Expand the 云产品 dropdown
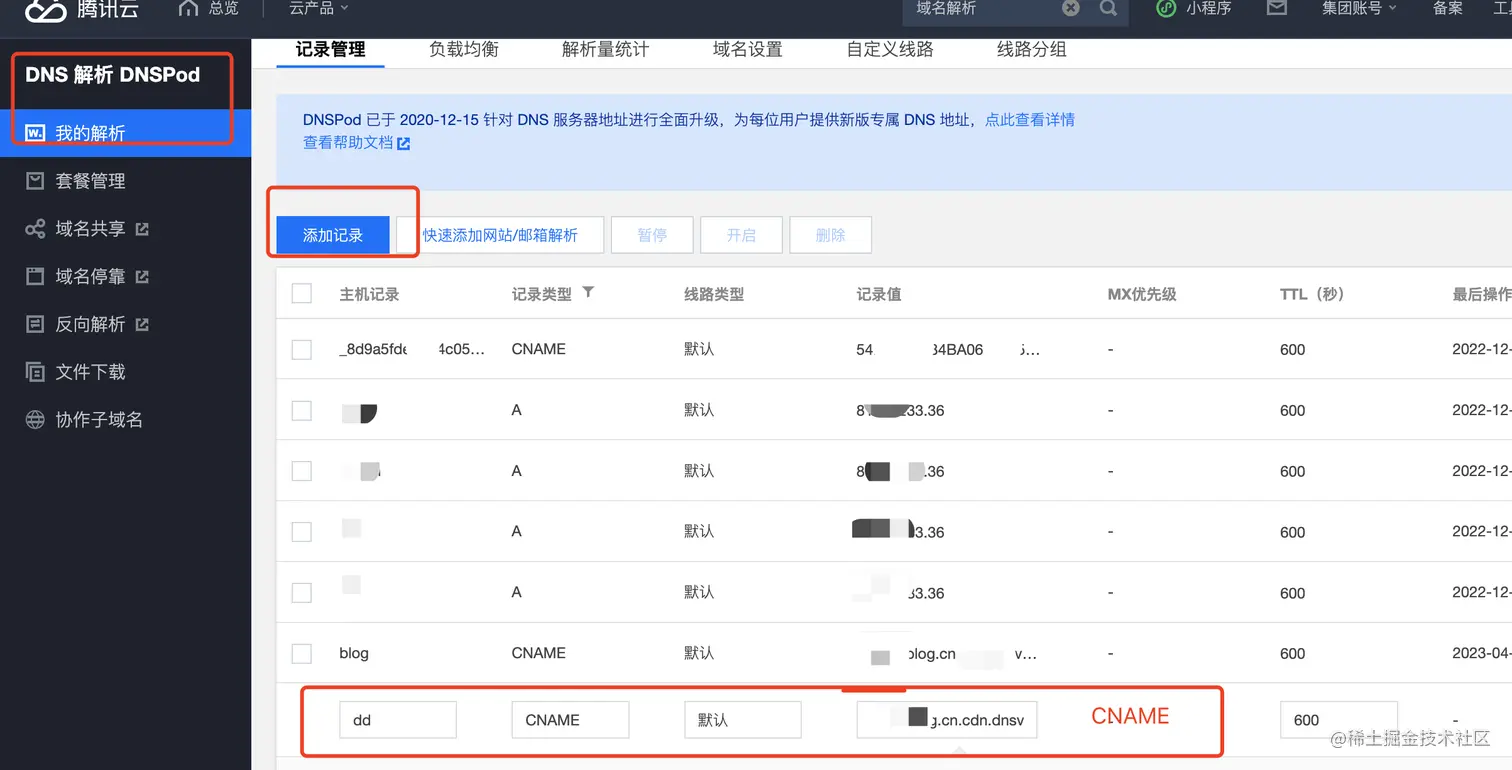This screenshot has width=1512, height=770. tap(319, 8)
